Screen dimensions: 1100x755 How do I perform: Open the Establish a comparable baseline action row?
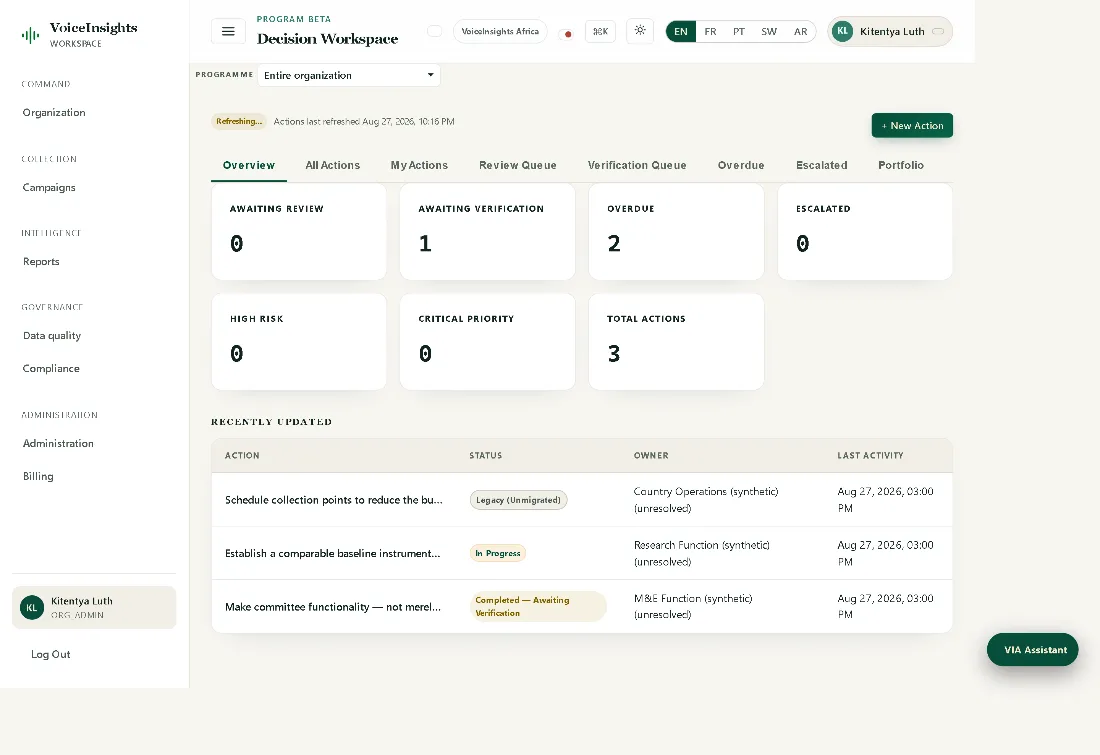click(x=582, y=553)
